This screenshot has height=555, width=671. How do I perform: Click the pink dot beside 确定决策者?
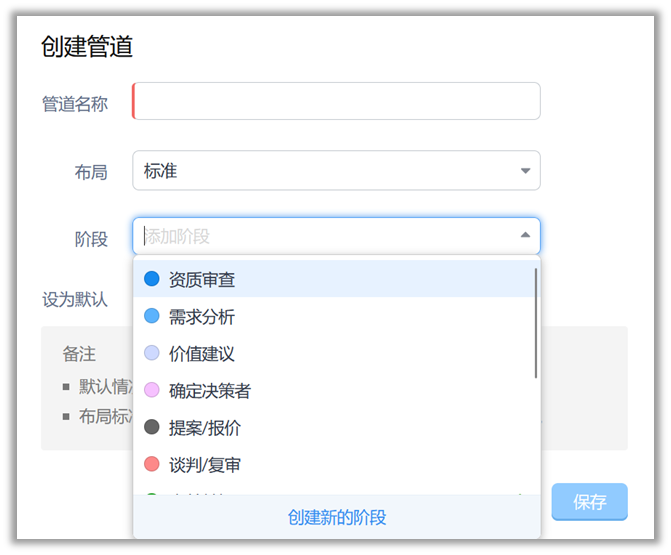[x=152, y=390]
